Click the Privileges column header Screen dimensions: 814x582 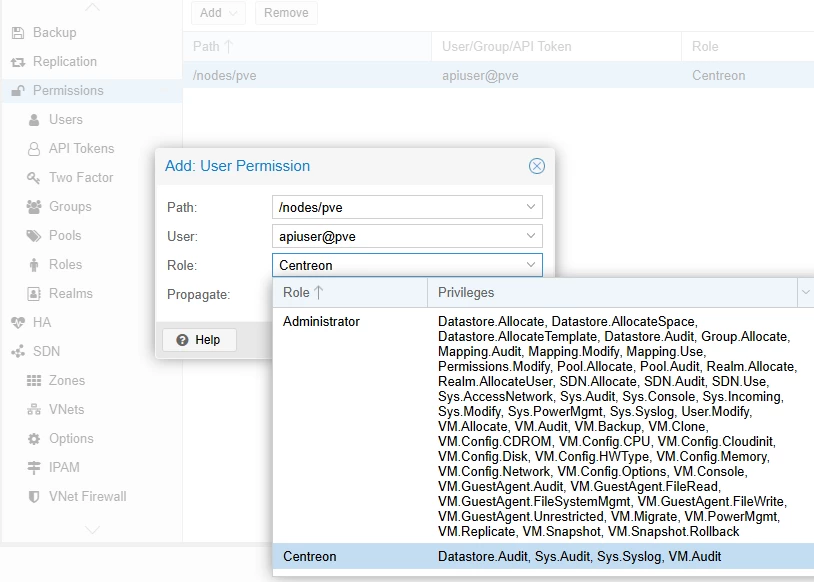point(613,293)
